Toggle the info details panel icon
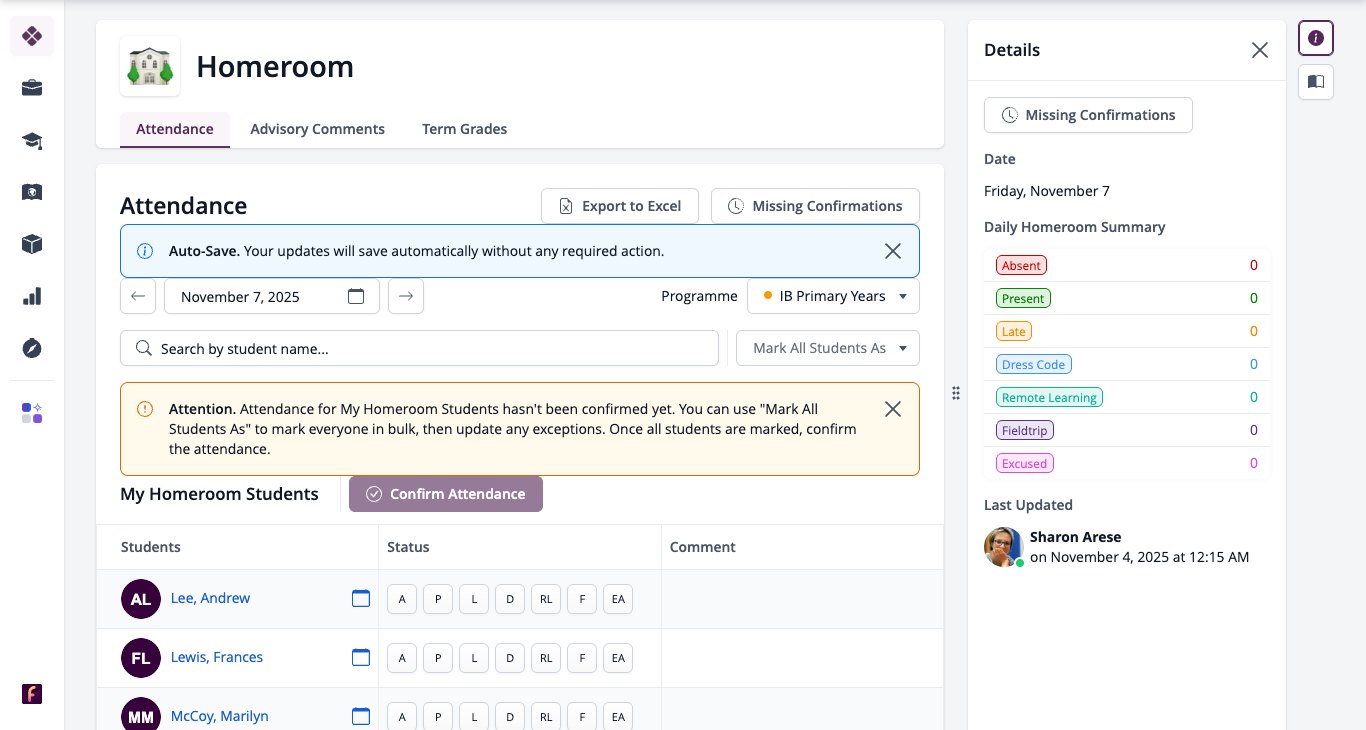The image size is (1366, 730). 1316,38
